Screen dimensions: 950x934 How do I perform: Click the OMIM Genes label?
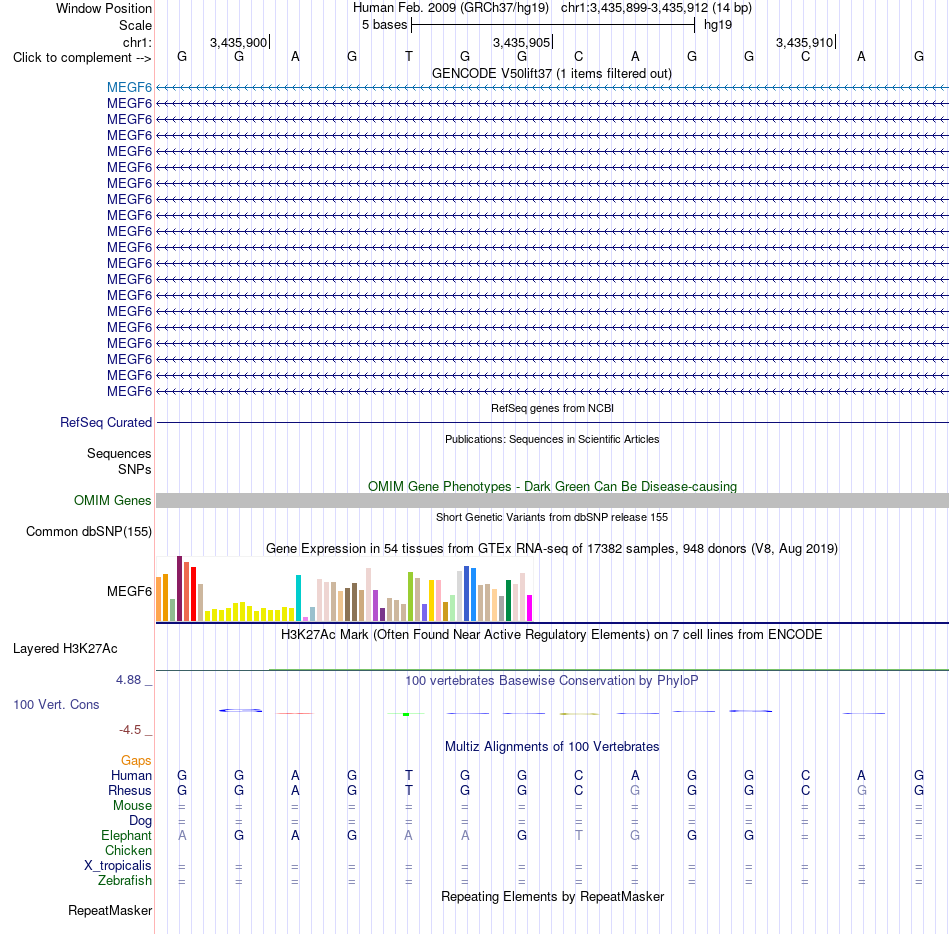[112, 500]
